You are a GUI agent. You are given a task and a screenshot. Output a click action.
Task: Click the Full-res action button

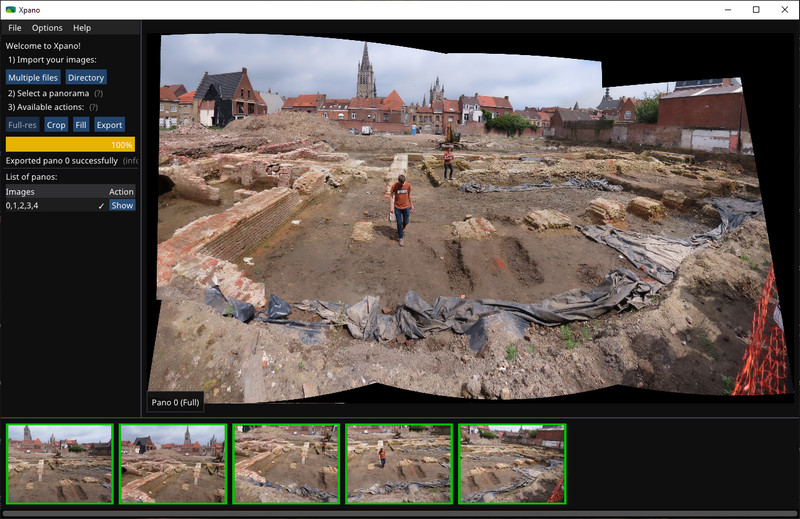click(x=22, y=125)
